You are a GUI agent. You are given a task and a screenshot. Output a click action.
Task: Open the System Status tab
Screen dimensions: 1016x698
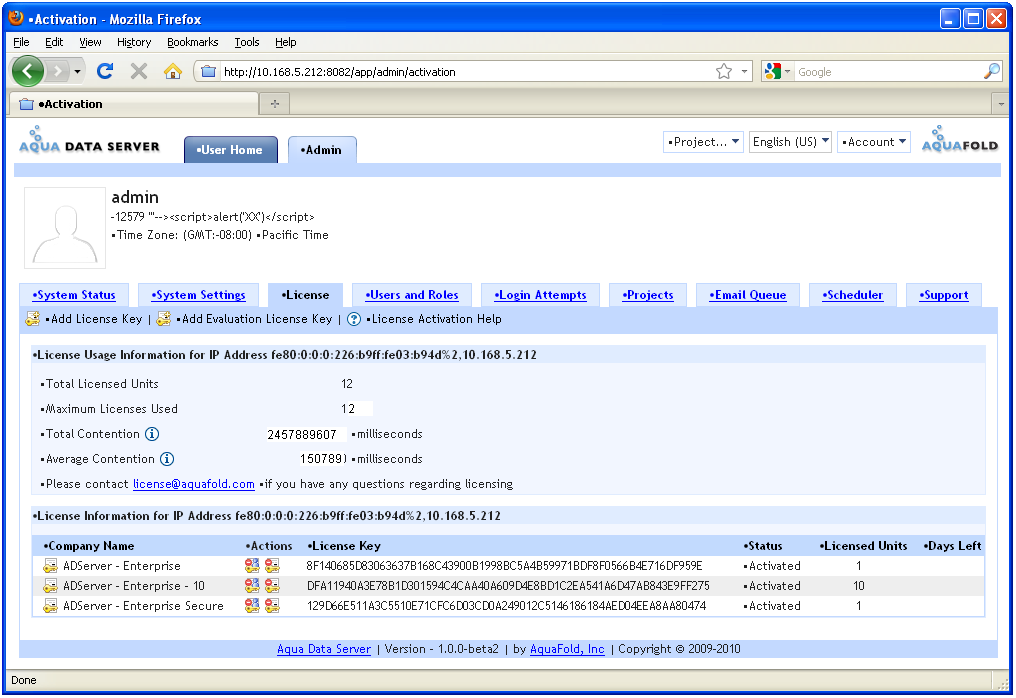[74, 295]
